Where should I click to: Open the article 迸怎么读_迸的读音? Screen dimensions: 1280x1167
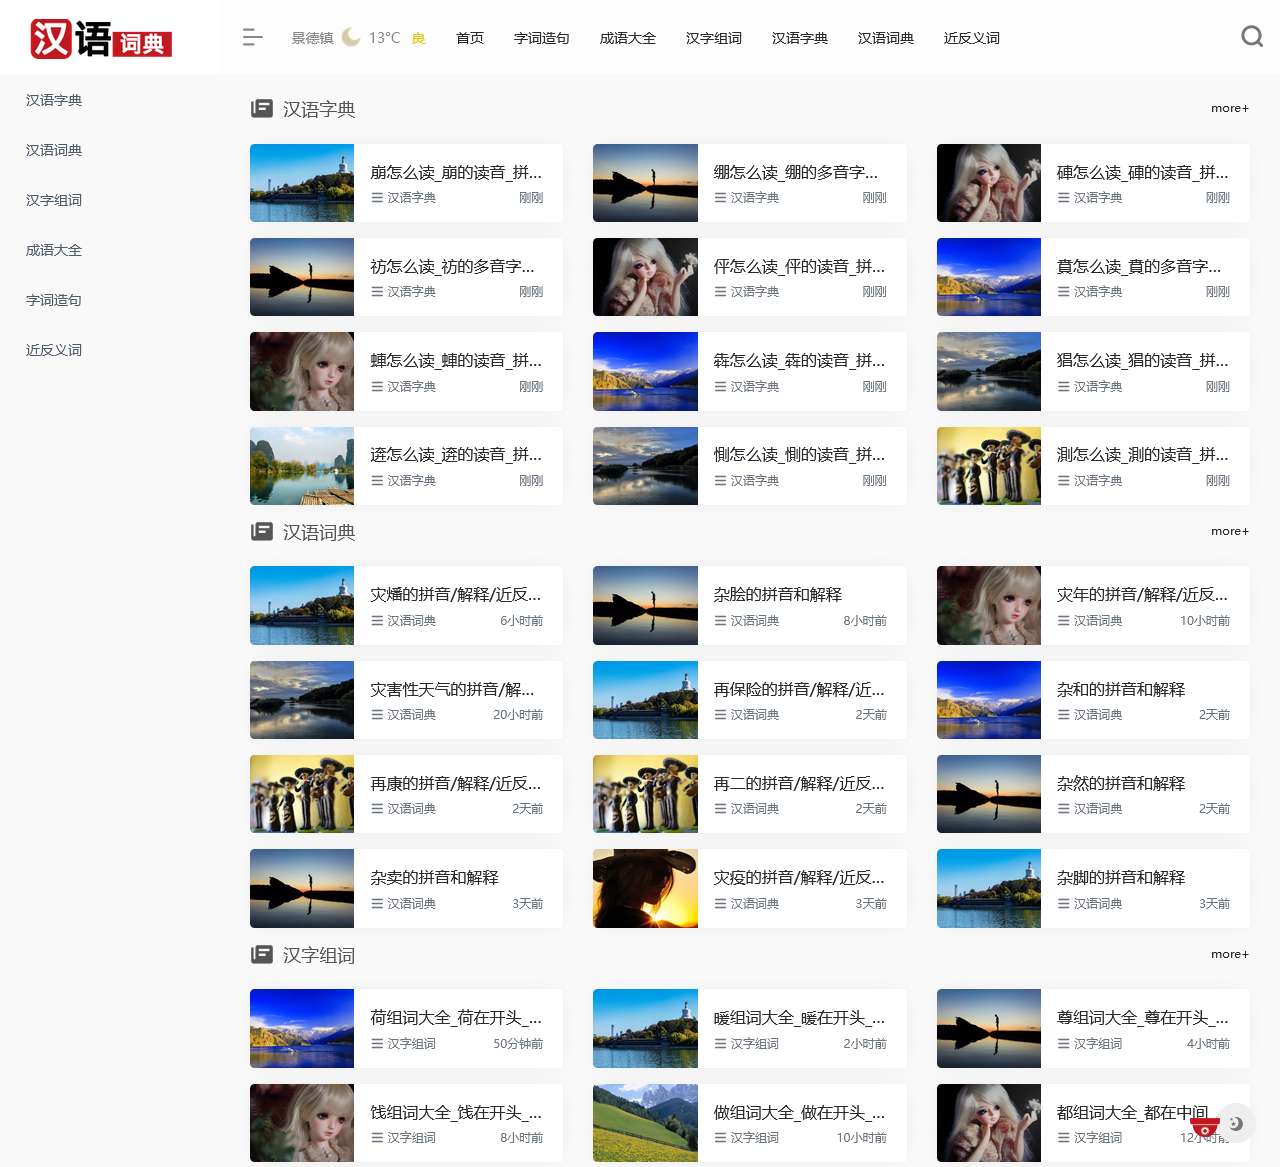(456, 454)
